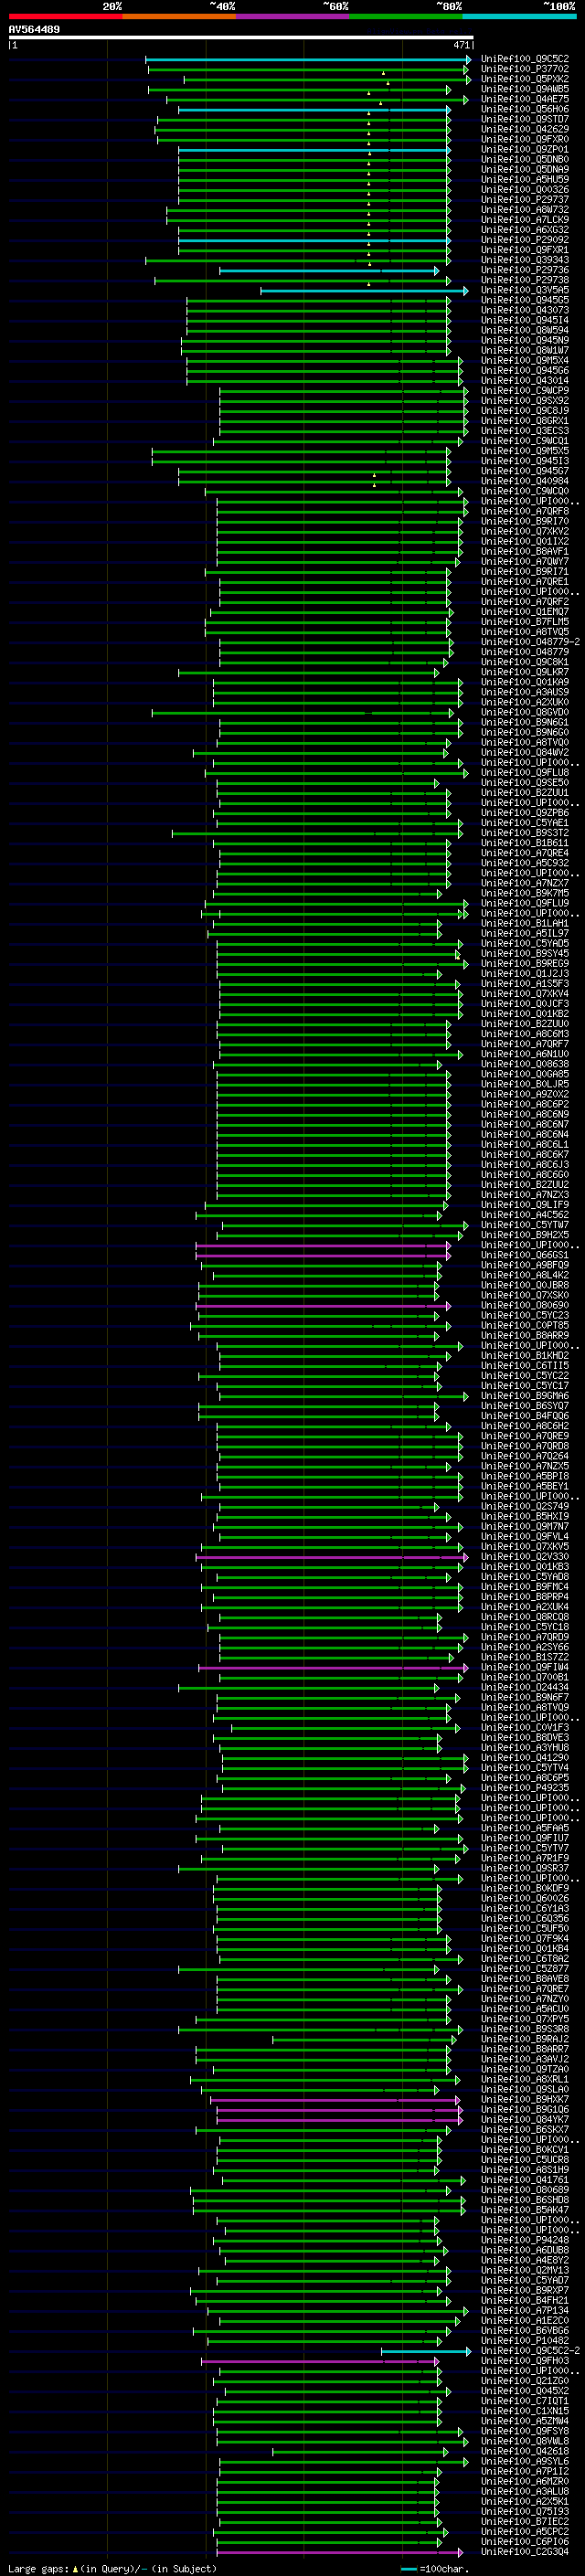Open the UniRef100_C9WCP9 entry
The image size is (585, 2576).
pos(525,390)
